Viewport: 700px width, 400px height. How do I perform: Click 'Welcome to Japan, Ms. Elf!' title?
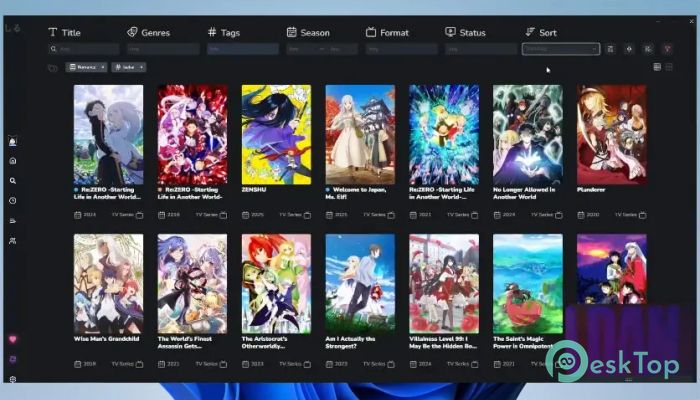[x=356, y=193]
